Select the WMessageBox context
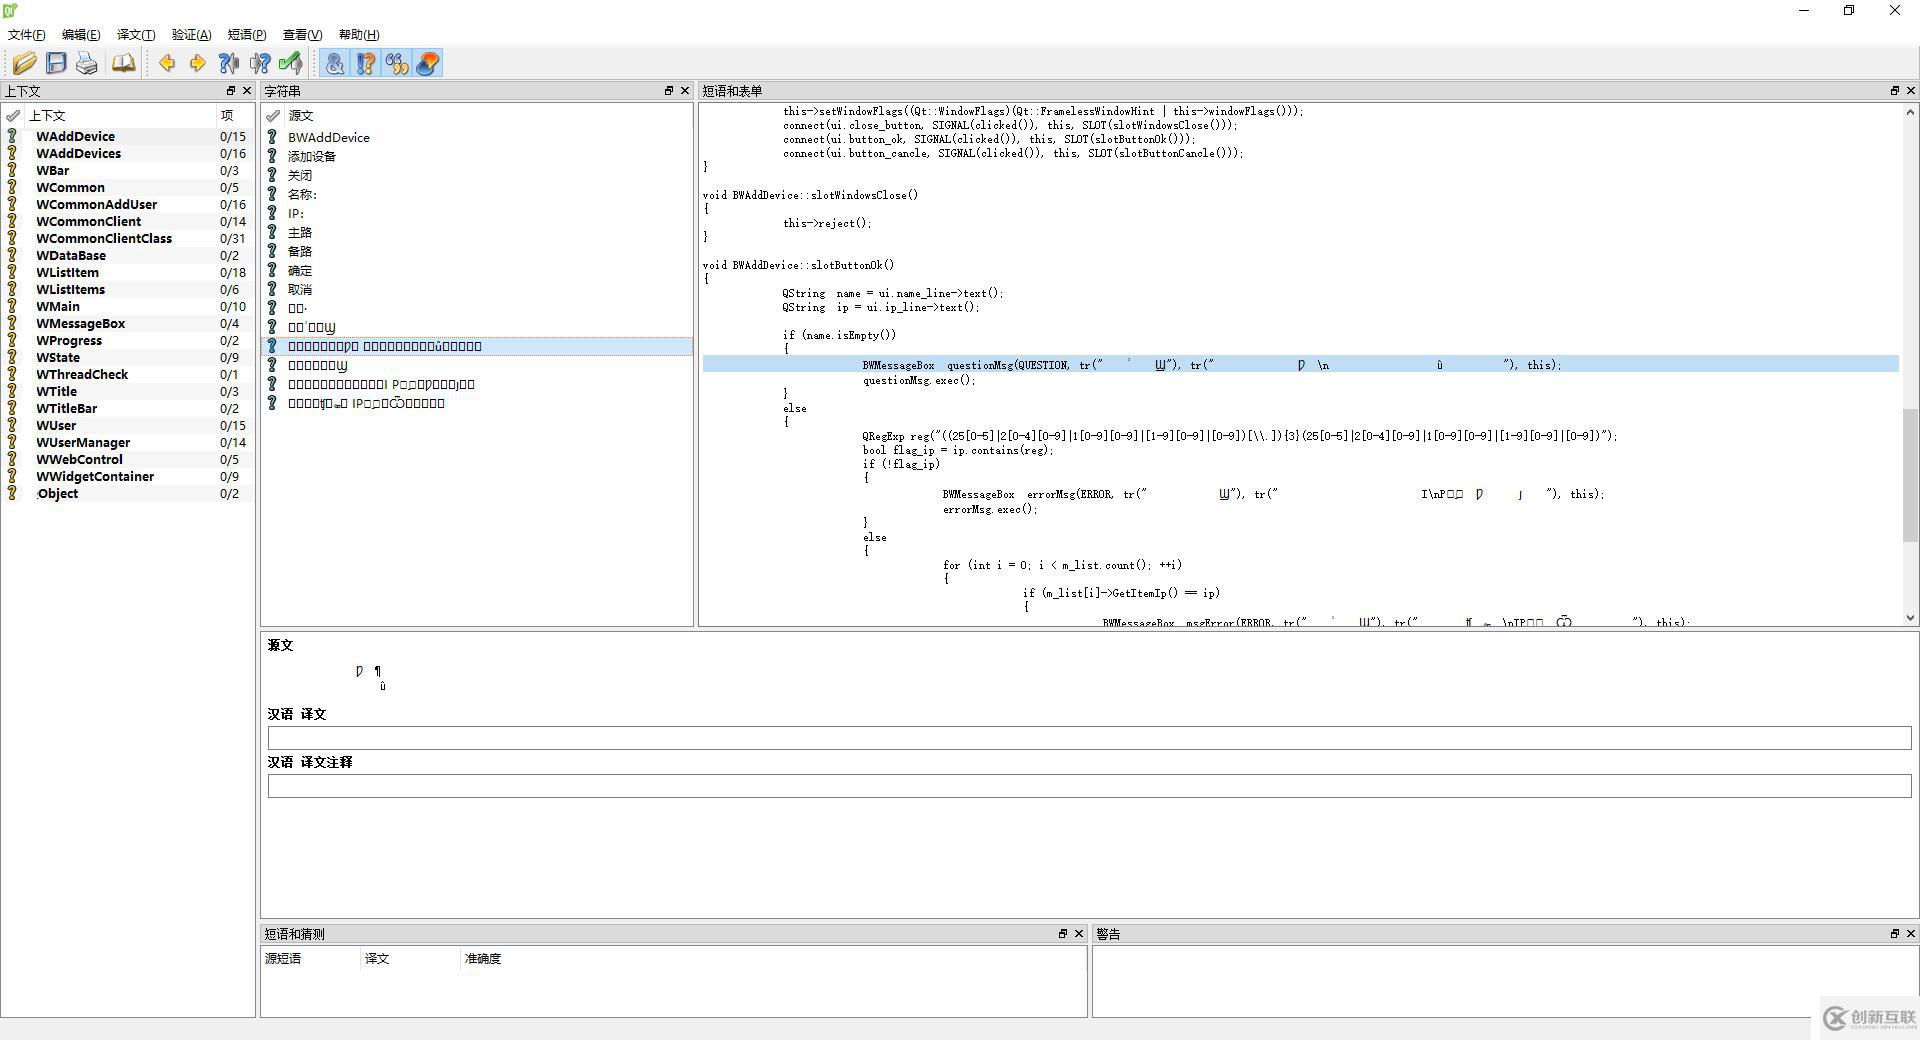This screenshot has width=1920, height=1040. pyautogui.click(x=127, y=324)
